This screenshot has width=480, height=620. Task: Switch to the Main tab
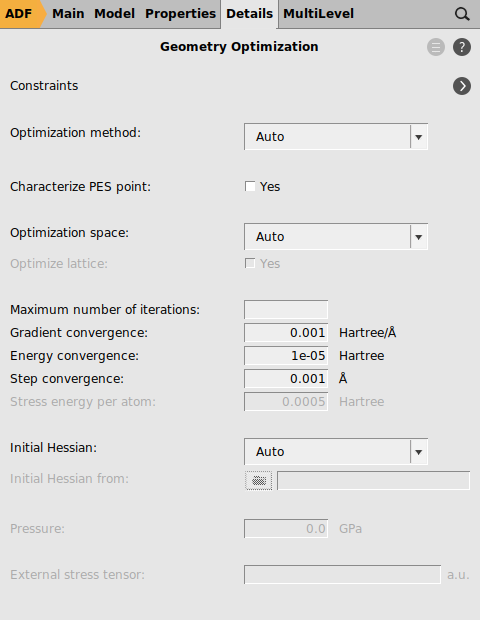point(68,14)
